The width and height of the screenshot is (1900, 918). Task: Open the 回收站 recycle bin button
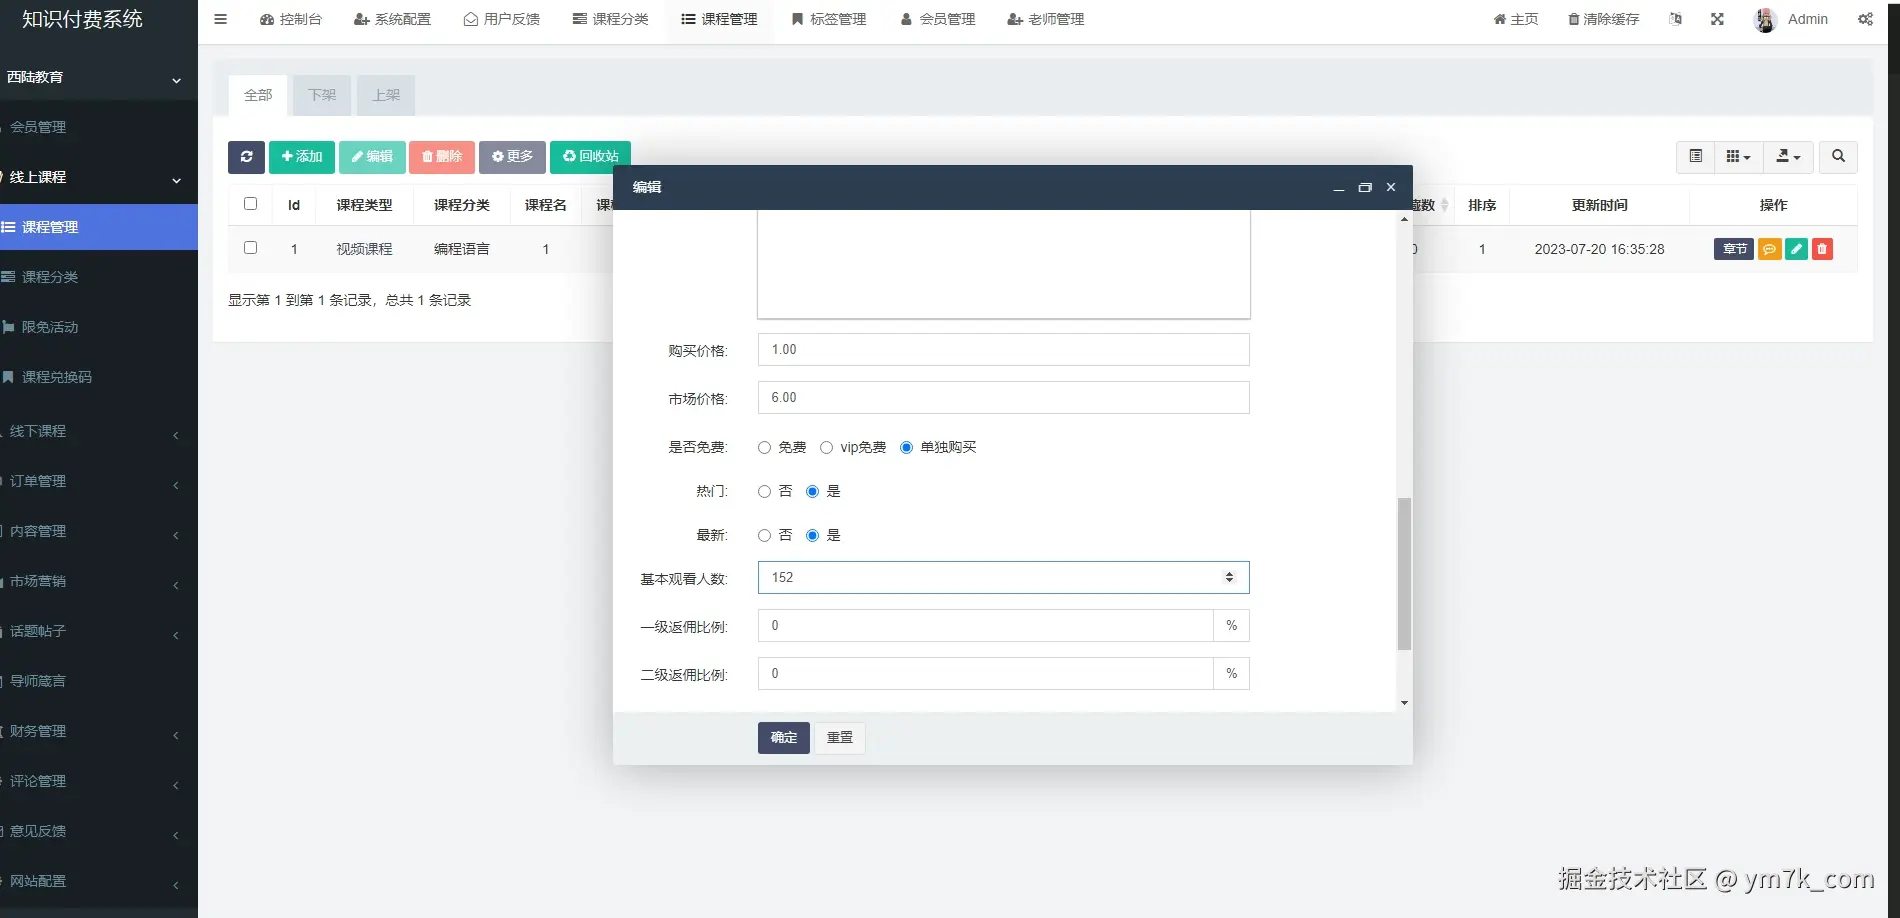tap(590, 157)
